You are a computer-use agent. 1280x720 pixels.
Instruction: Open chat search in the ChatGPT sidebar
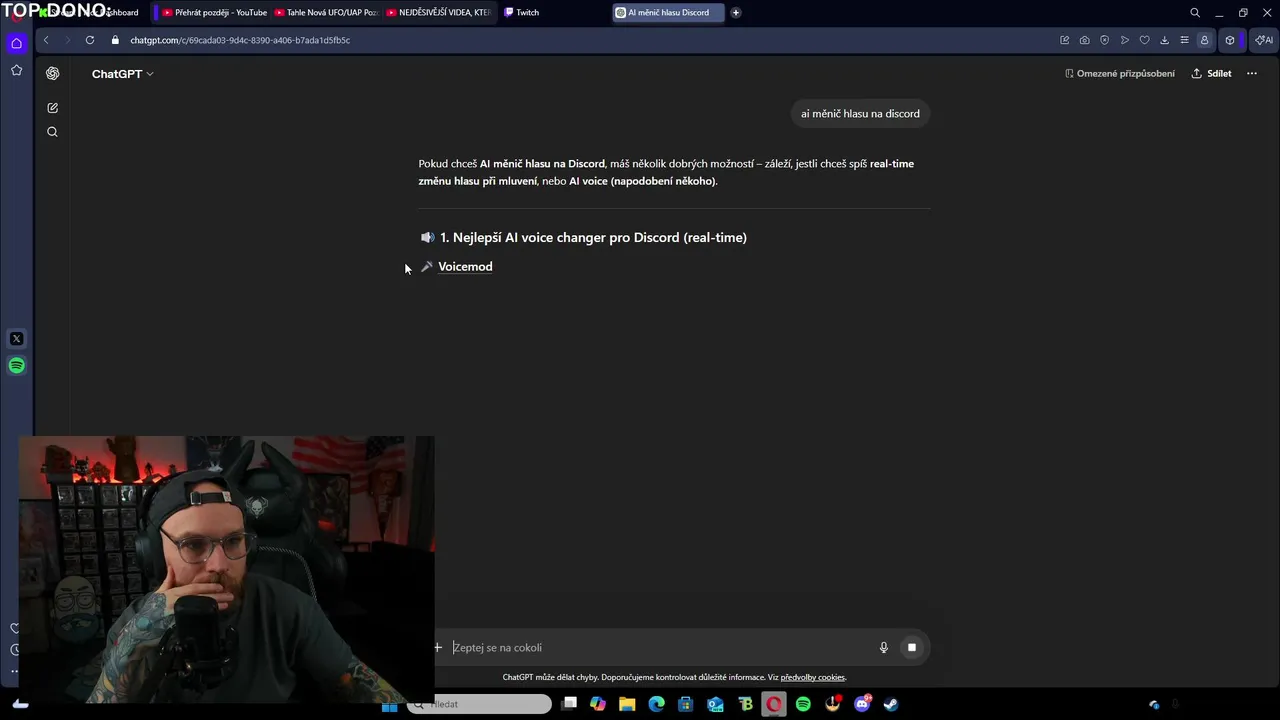click(52, 132)
